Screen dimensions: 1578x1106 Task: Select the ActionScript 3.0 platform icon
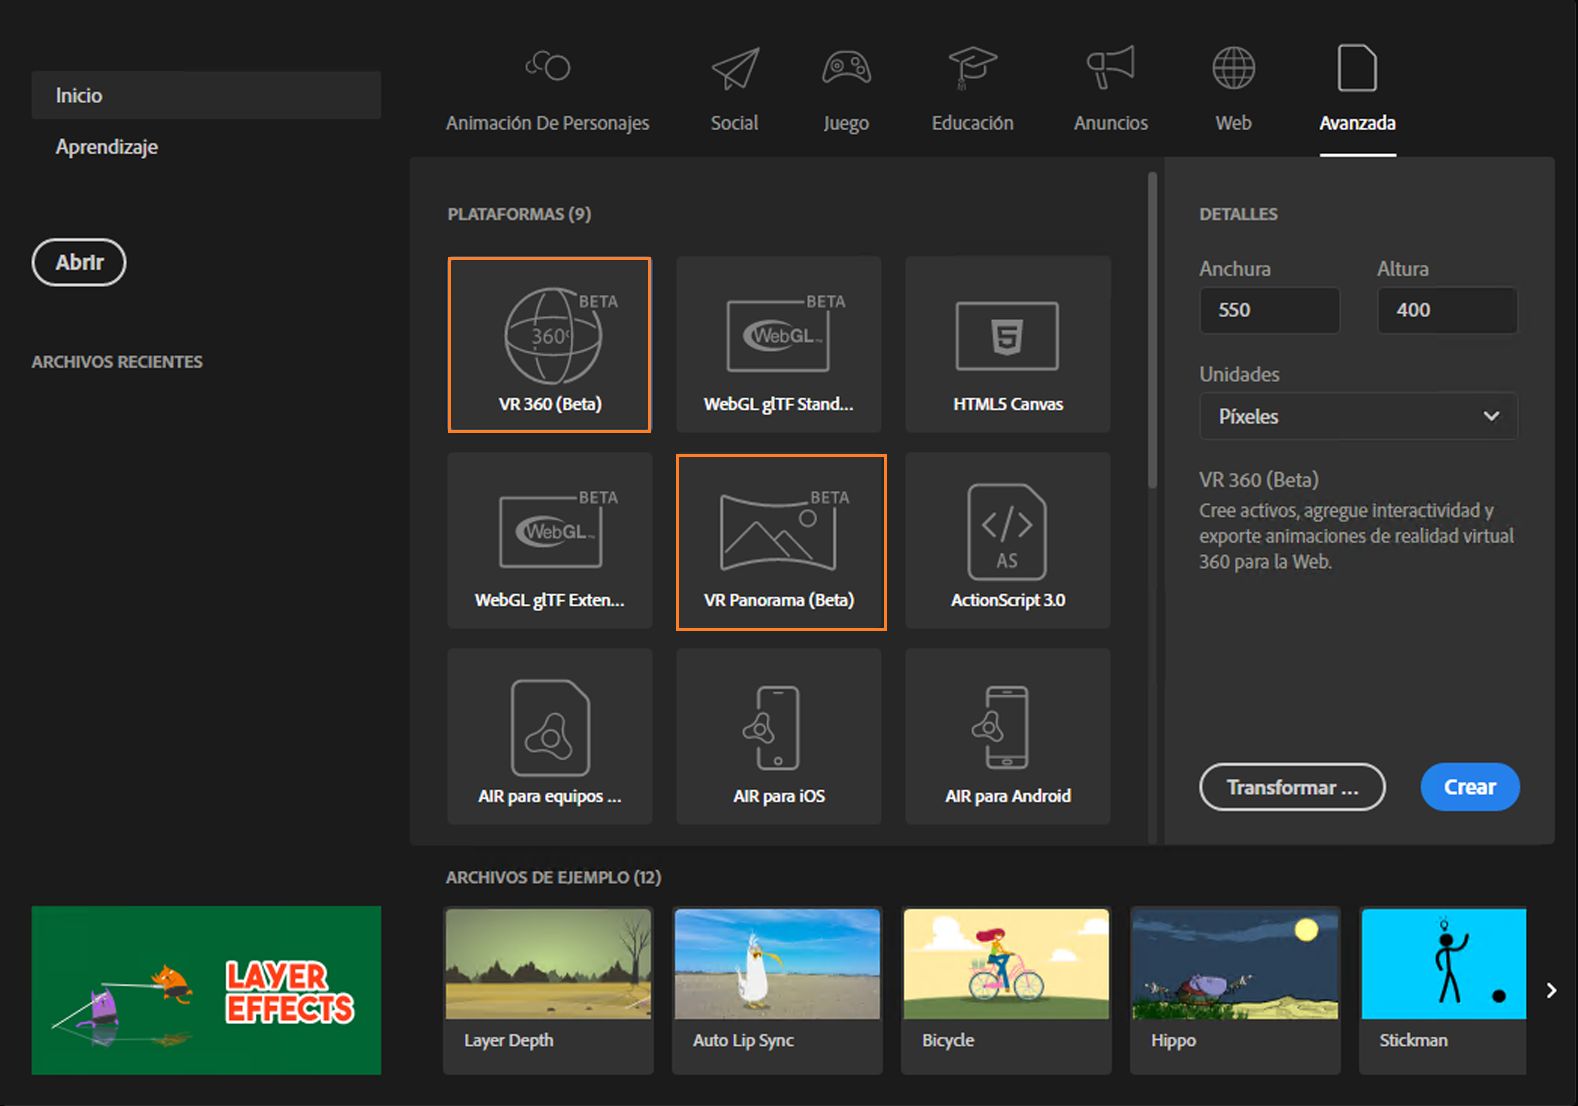coord(1007,532)
